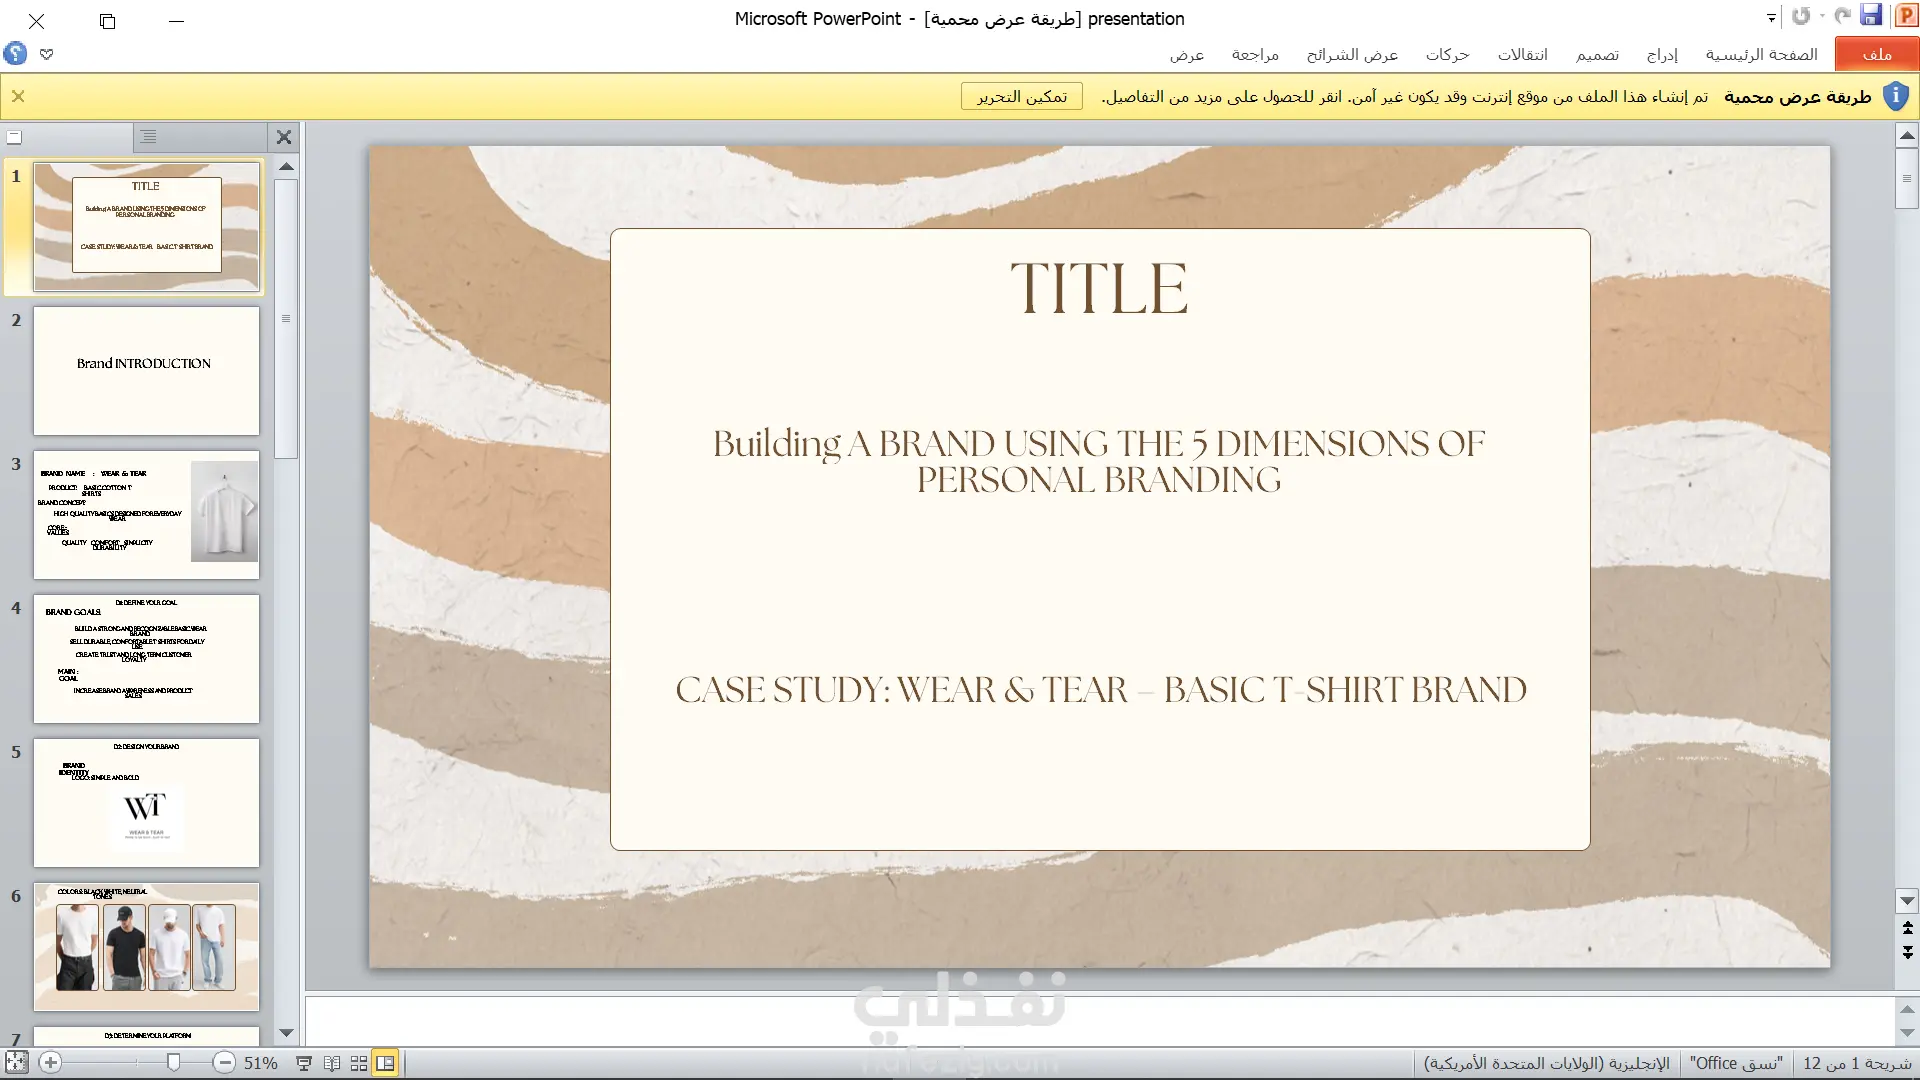The image size is (1920, 1080).
Task: Click the slide 1 of 12 indicator
Action: click(1857, 1063)
